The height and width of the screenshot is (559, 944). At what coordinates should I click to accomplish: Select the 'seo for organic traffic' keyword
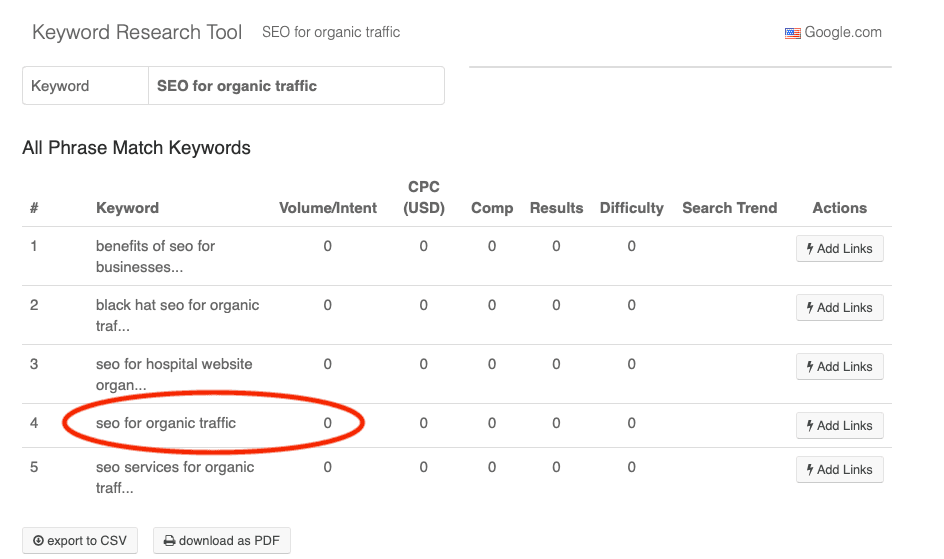(166, 424)
